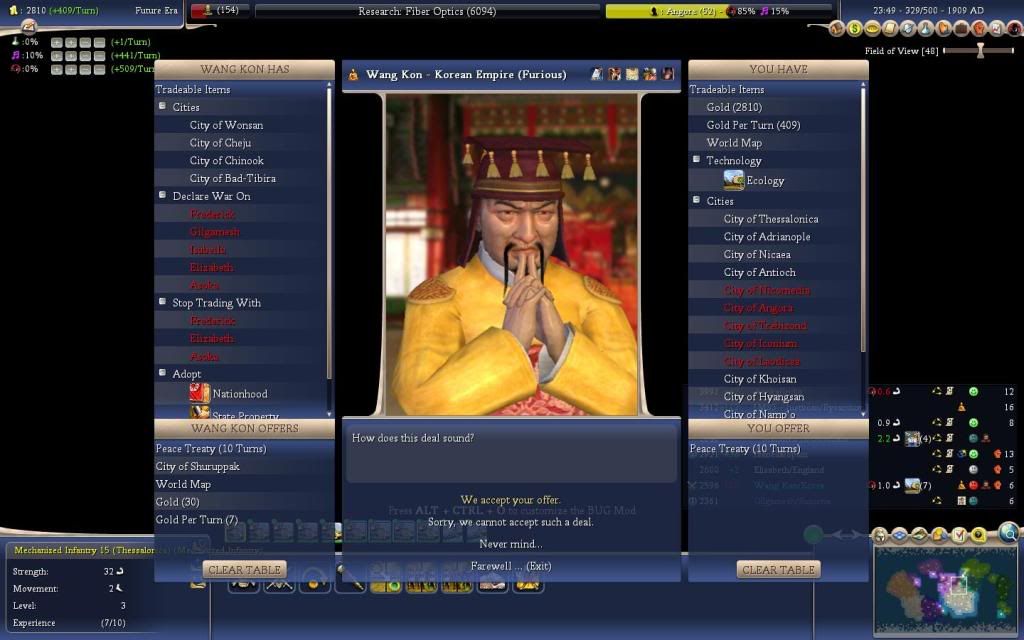Switch to globe view magnifier icon
The width and height of the screenshot is (1024, 640).
pyautogui.click(x=1009, y=533)
